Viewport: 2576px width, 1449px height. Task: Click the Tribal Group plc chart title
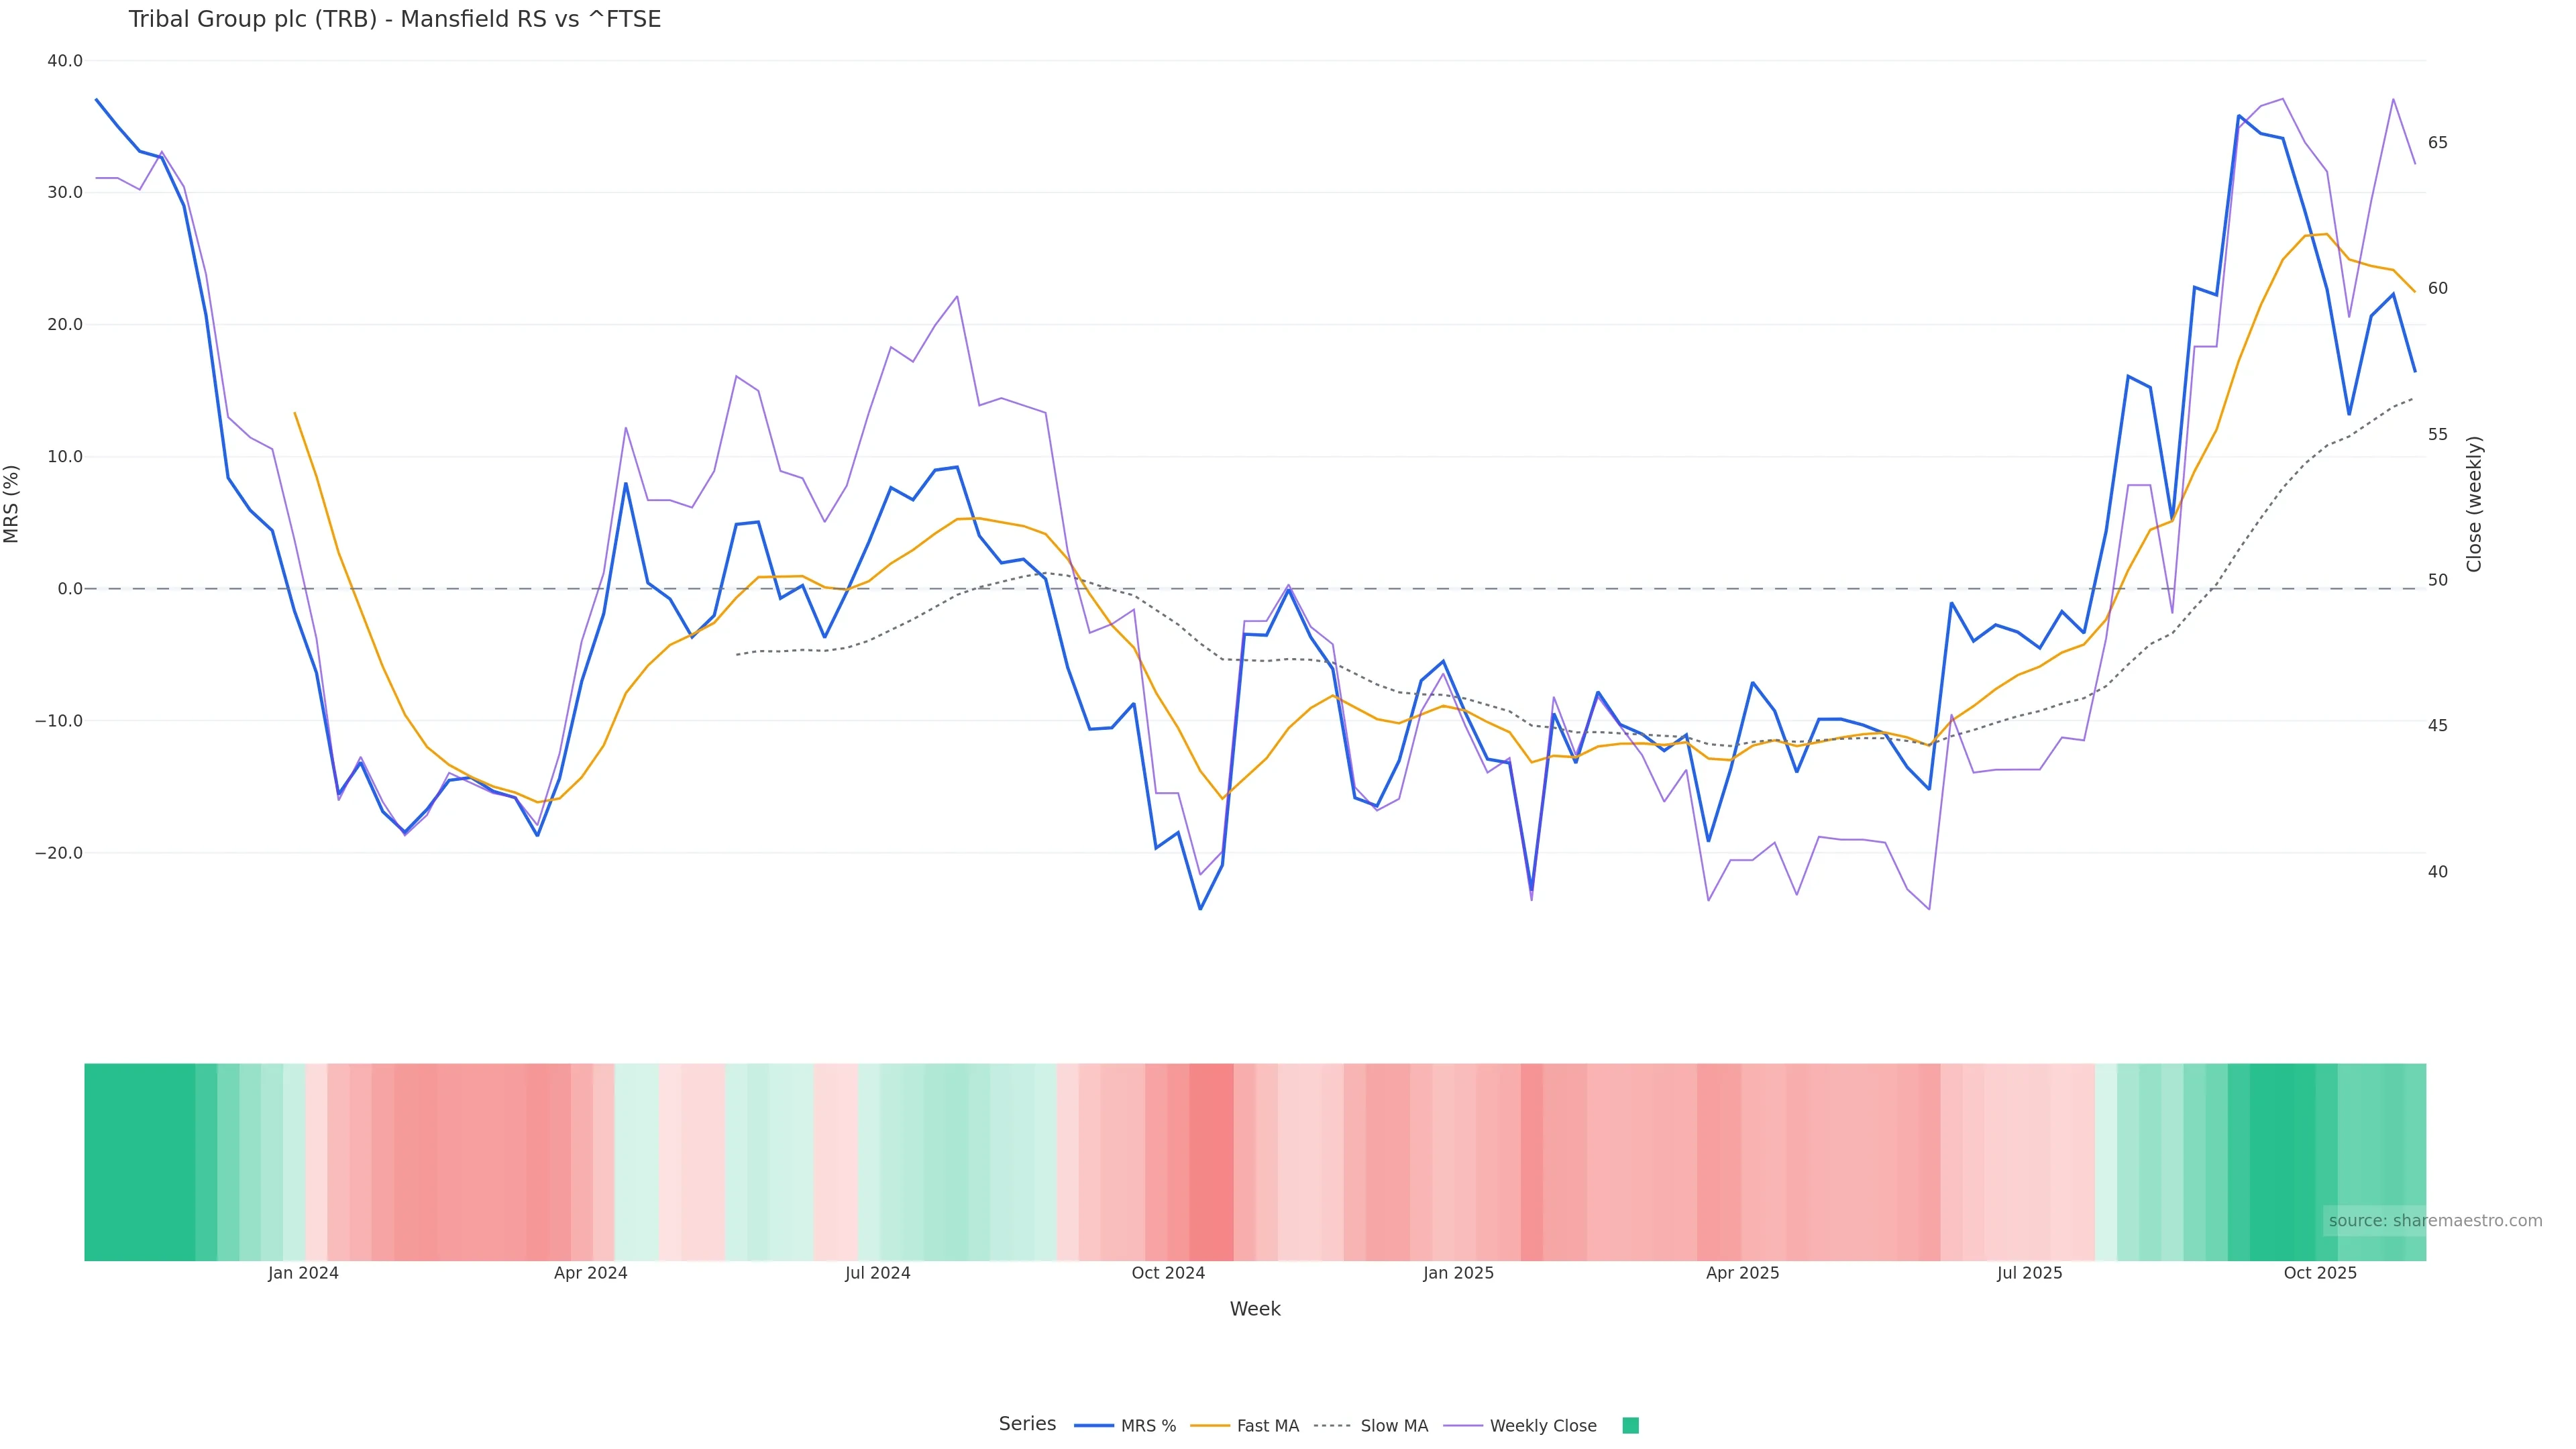point(394,20)
